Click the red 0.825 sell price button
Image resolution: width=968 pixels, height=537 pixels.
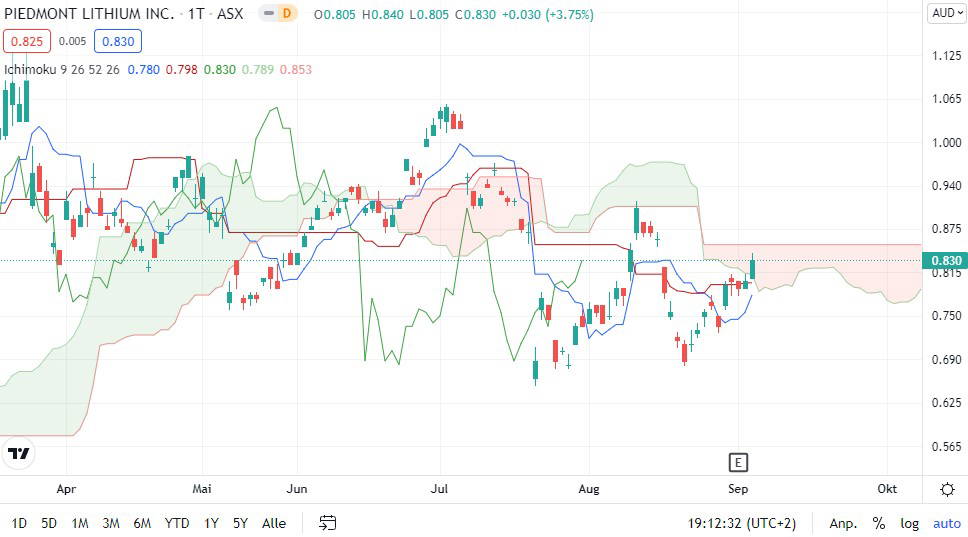click(x=27, y=41)
